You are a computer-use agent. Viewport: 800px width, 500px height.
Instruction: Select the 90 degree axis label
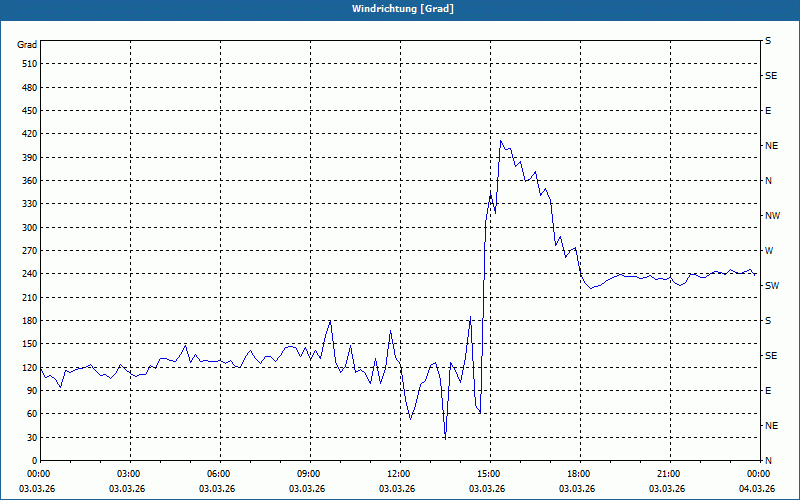(x=31, y=391)
